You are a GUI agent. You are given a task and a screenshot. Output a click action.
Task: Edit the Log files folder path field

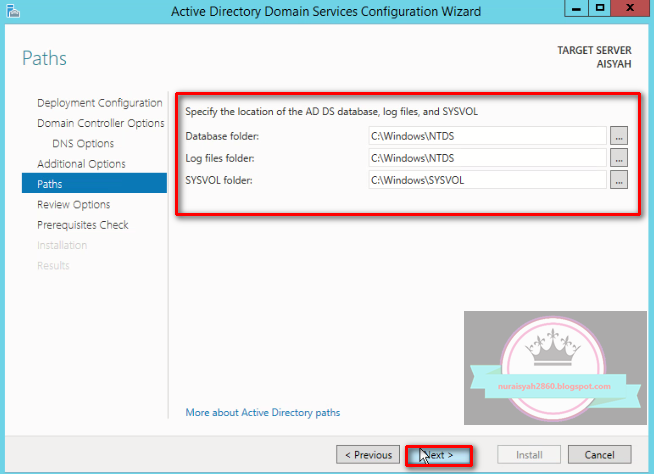487,158
